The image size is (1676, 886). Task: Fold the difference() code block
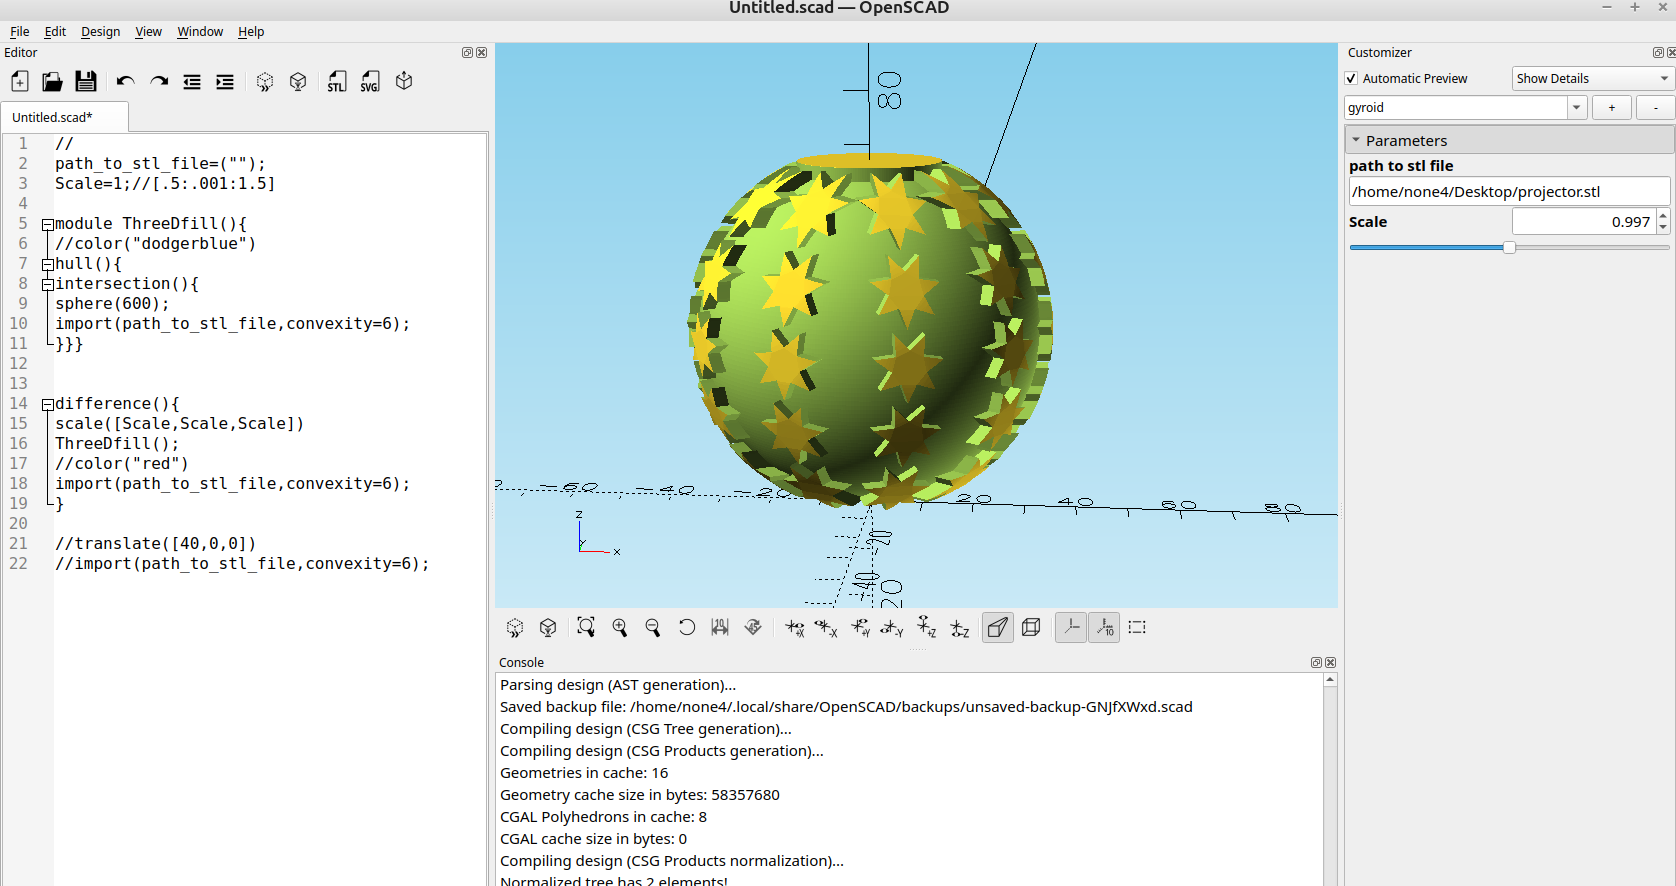click(47, 405)
